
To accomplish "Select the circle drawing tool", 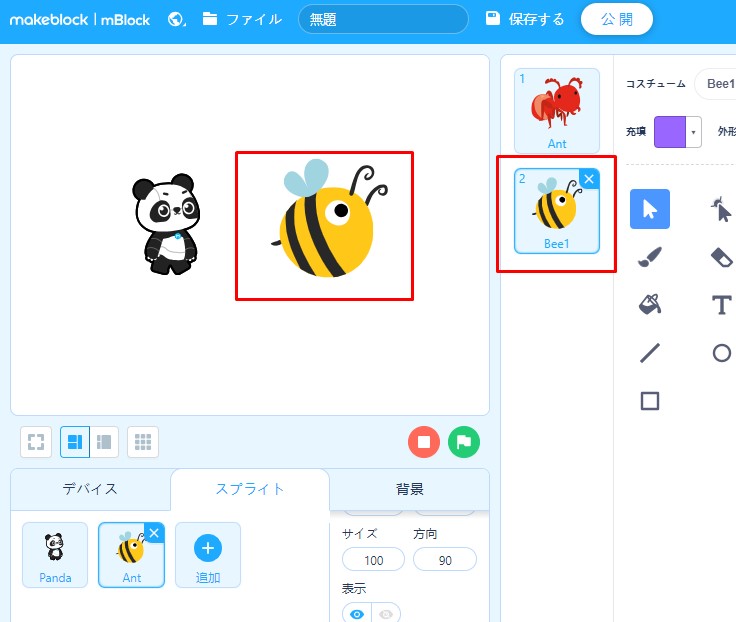I will [x=721, y=353].
